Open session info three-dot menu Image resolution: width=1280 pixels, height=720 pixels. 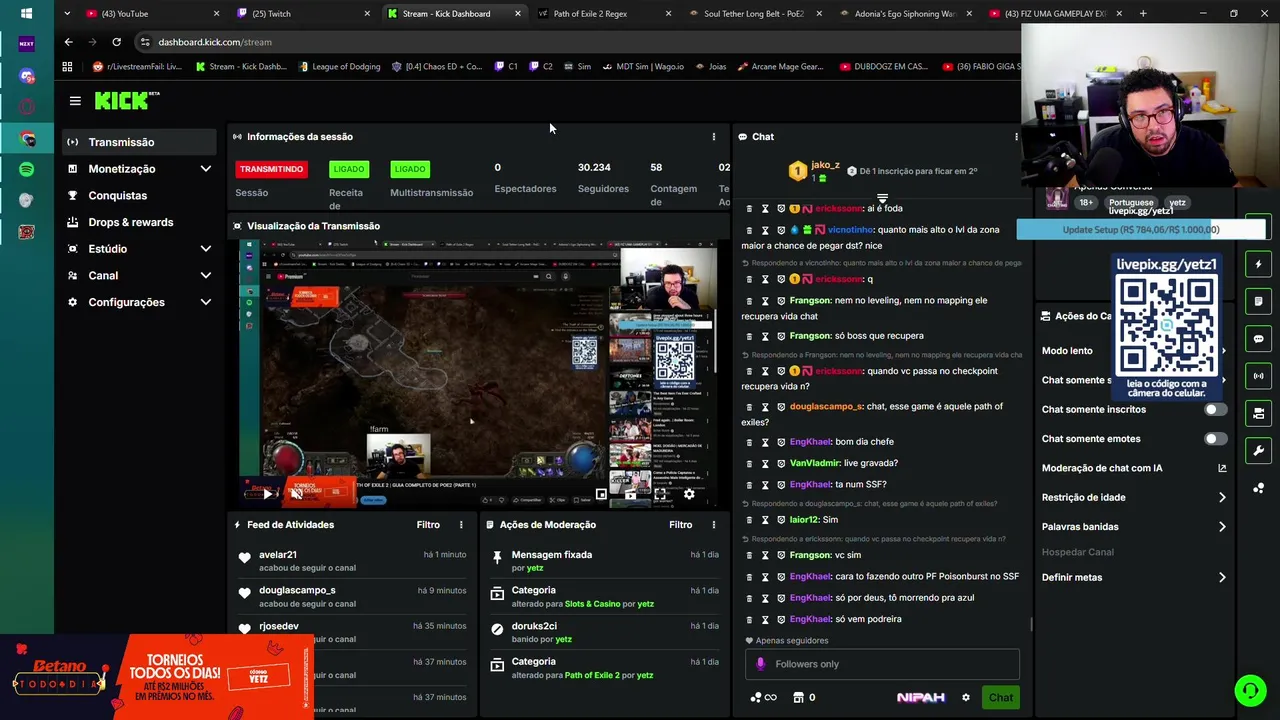(713, 137)
